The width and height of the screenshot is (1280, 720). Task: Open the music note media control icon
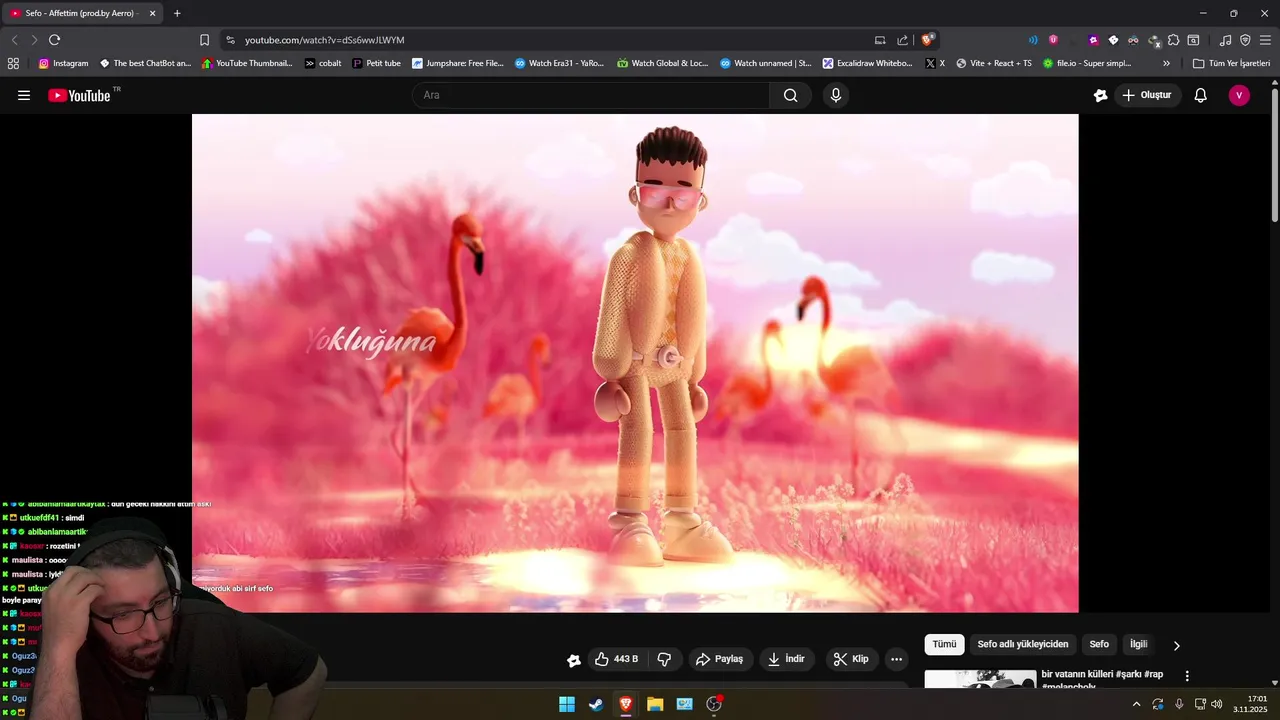point(1225,40)
